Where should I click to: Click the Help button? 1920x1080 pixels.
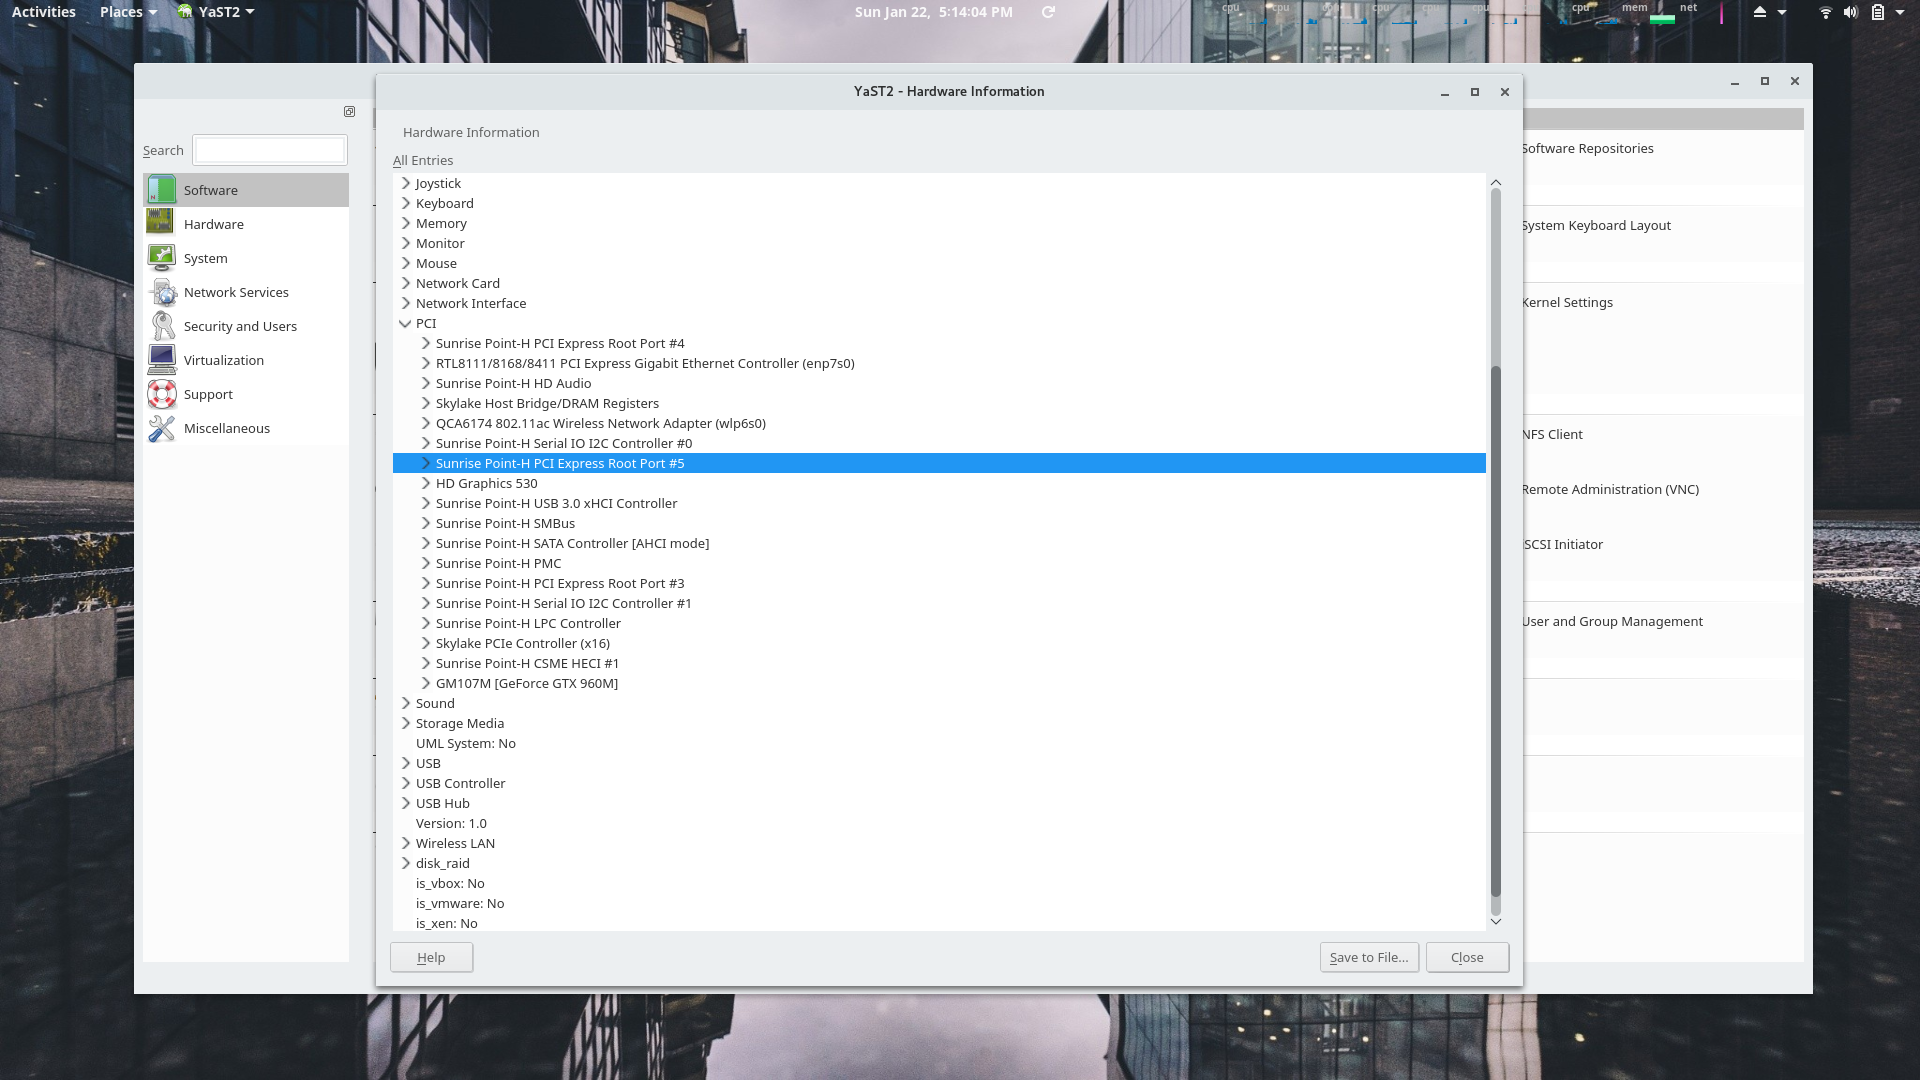click(x=431, y=957)
